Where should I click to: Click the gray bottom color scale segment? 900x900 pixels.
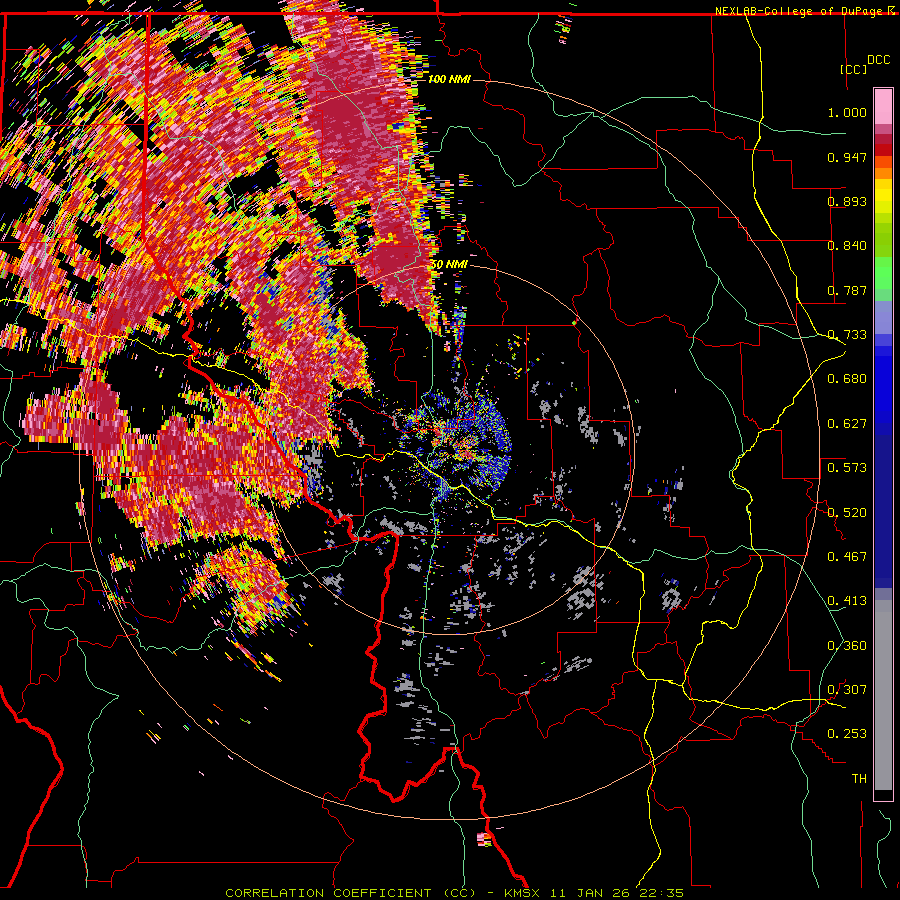(883, 695)
